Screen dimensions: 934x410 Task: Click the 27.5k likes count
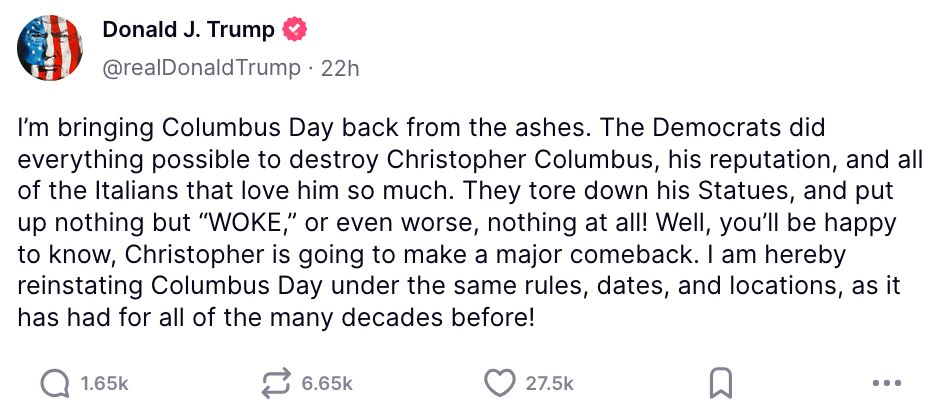(549, 383)
